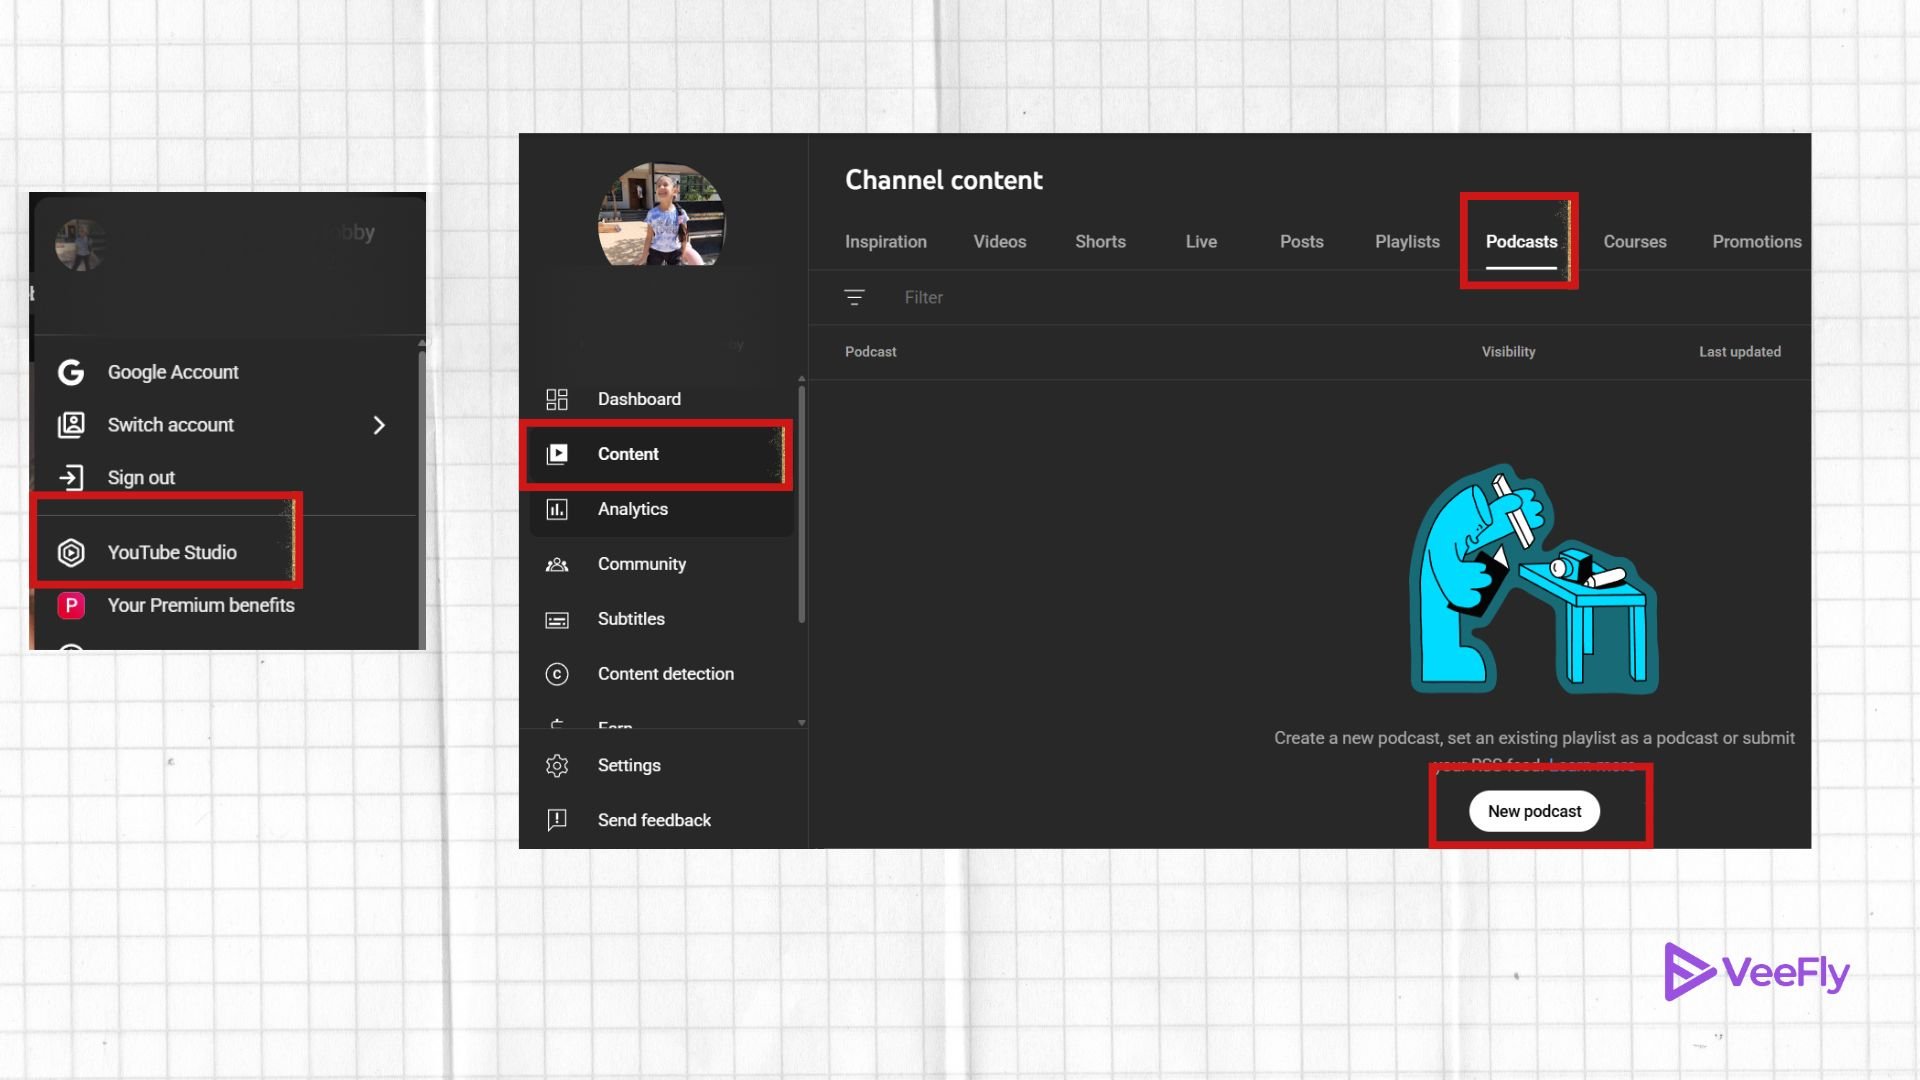This screenshot has width=1920, height=1080.
Task: Switch to the Videos tab
Action: pos(999,241)
